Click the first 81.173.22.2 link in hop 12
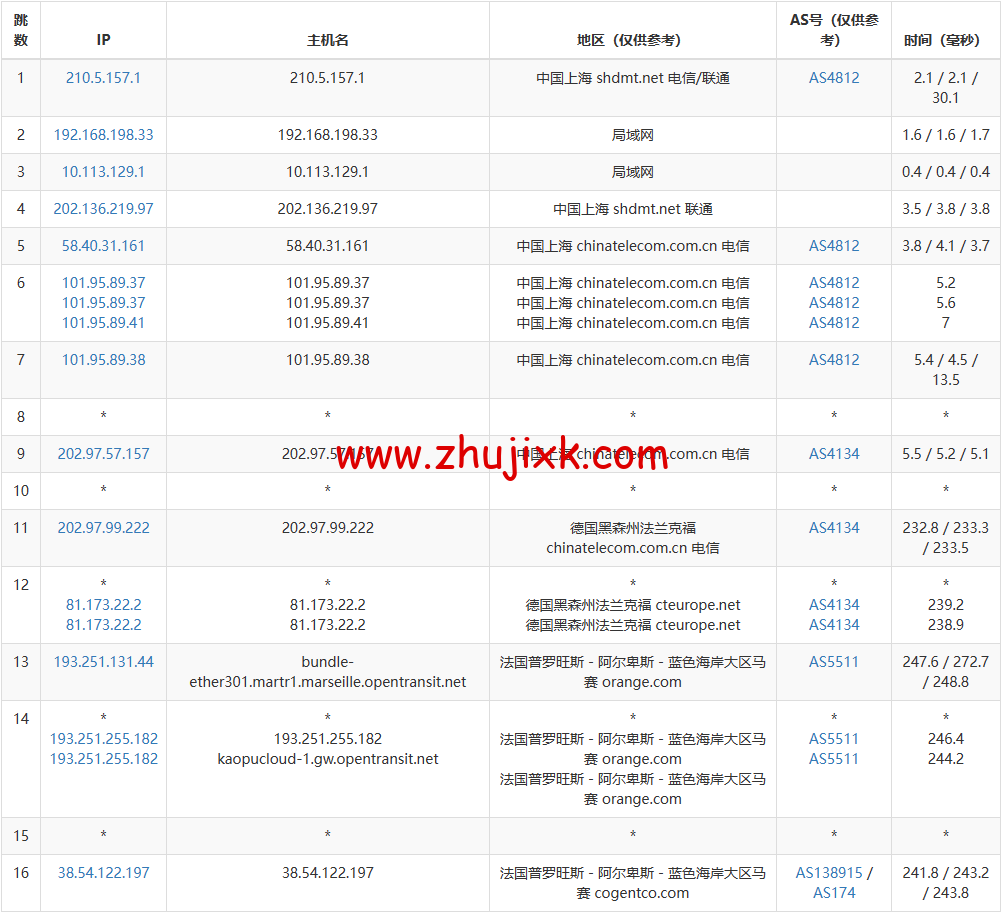The width and height of the screenshot is (1005, 916). [x=103, y=604]
